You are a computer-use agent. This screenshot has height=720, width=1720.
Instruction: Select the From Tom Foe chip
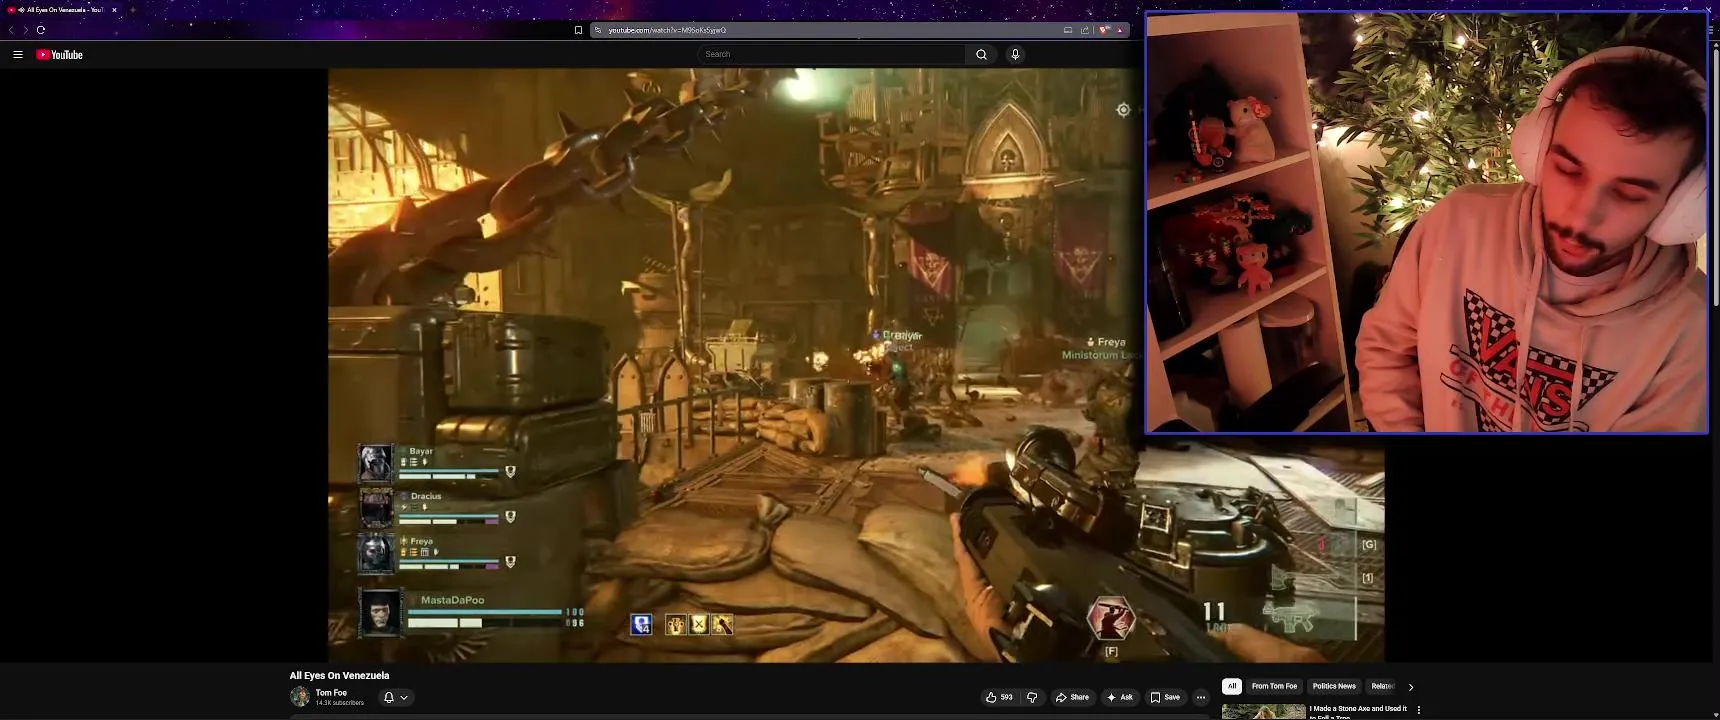tap(1274, 686)
